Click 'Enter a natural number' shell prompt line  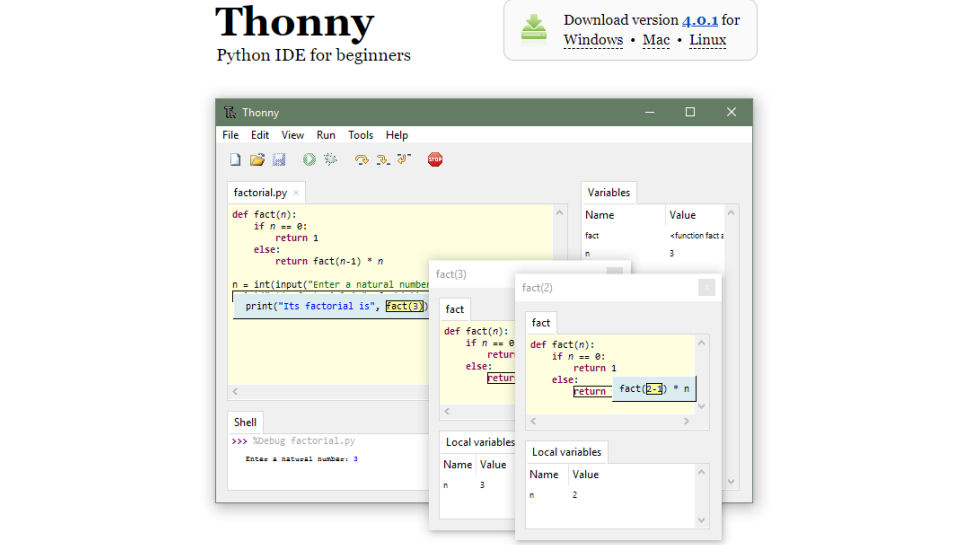(x=301, y=459)
